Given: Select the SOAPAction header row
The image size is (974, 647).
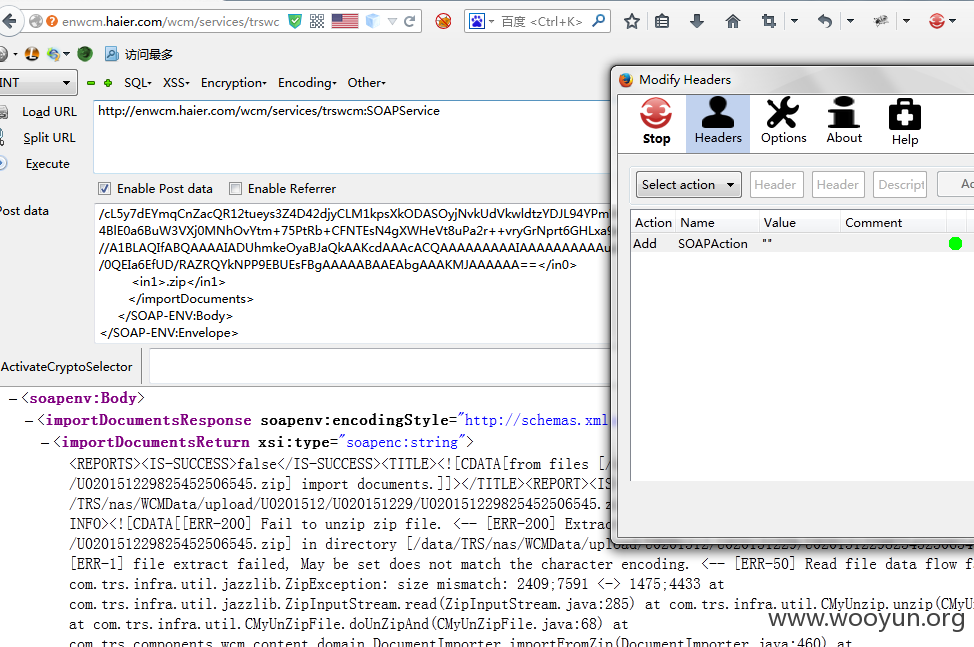Looking at the screenshot, I should point(802,243).
